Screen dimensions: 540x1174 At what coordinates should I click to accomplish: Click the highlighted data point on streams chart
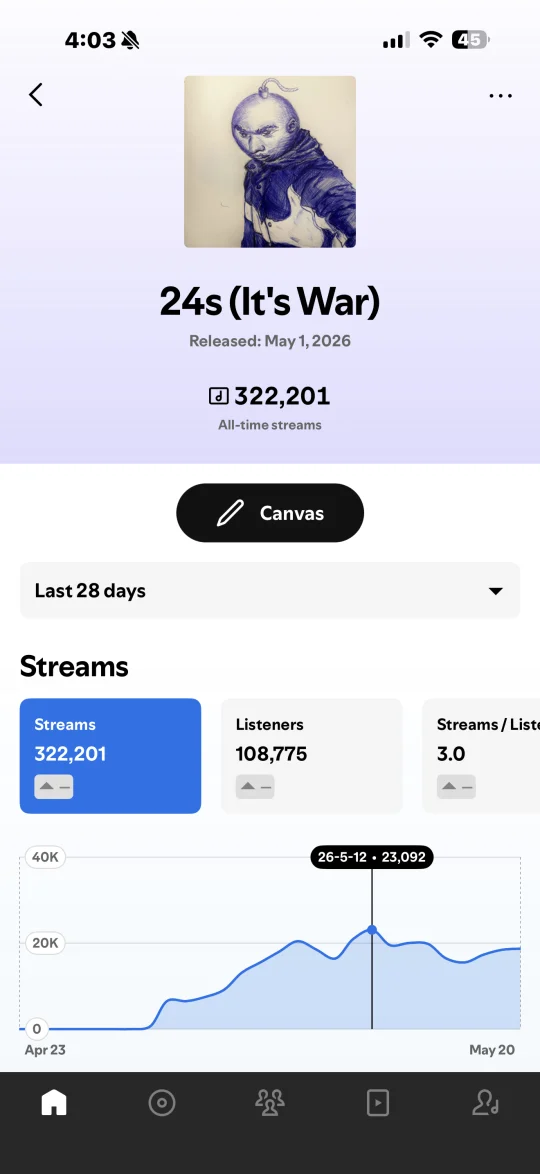[371, 930]
